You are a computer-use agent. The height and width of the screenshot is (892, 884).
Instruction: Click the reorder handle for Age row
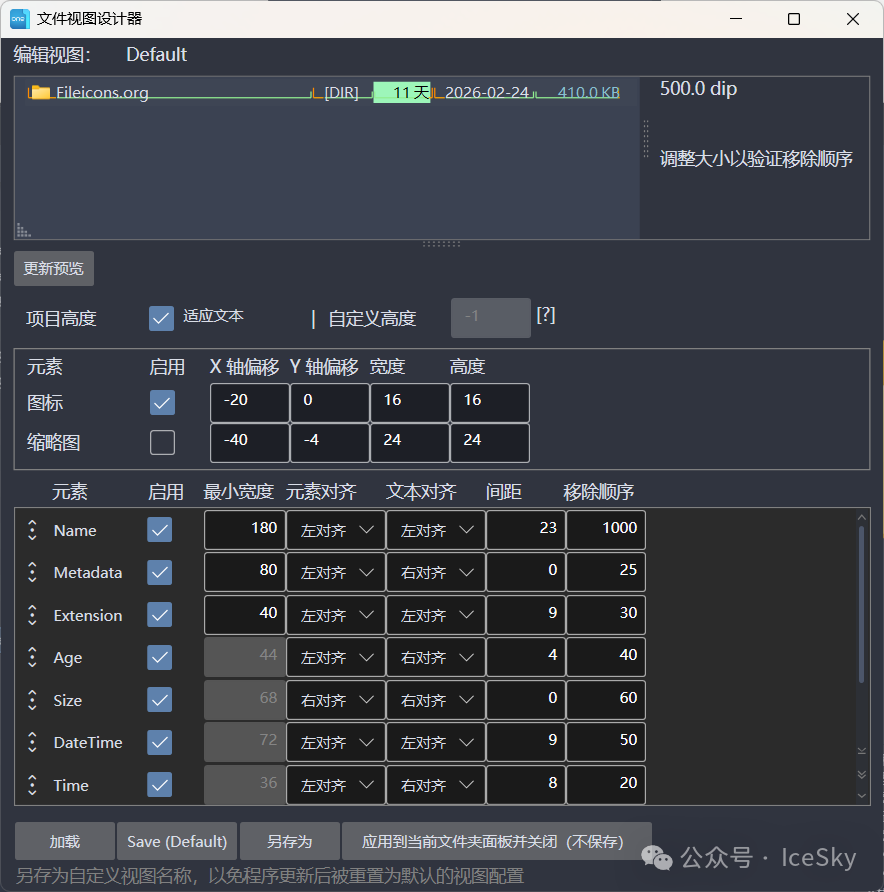pos(32,658)
